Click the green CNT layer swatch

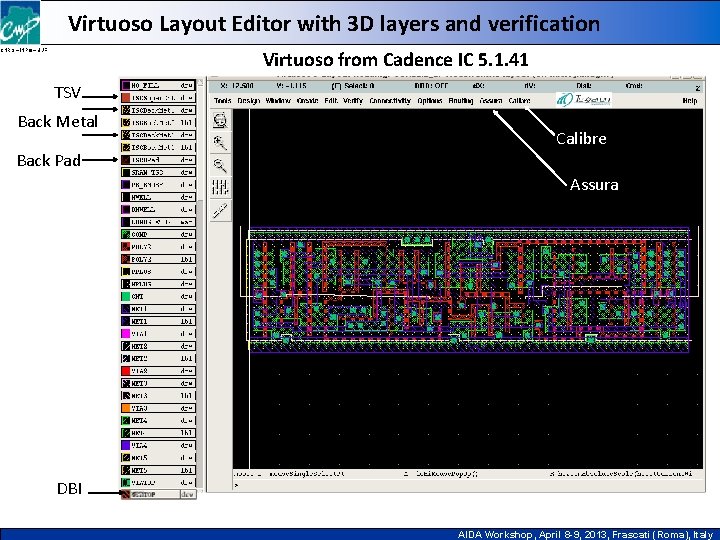tap(125, 297)
